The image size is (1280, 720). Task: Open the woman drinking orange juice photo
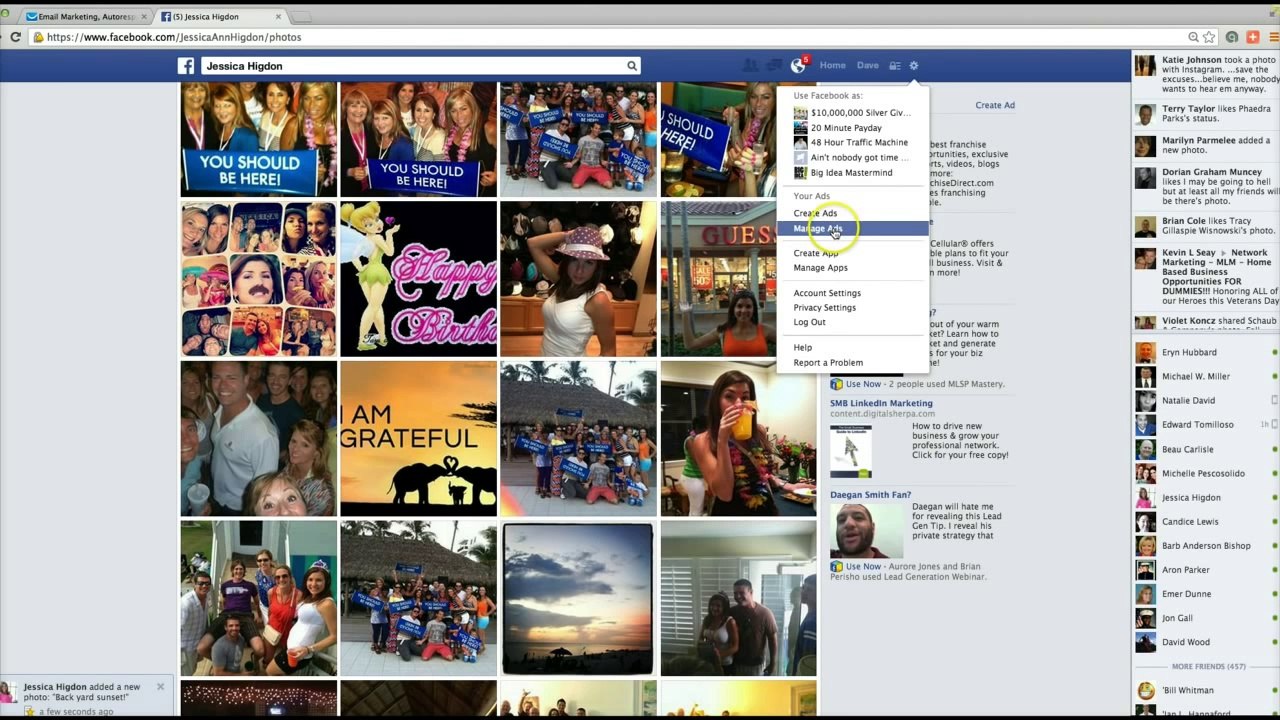[x=738, y=438]
